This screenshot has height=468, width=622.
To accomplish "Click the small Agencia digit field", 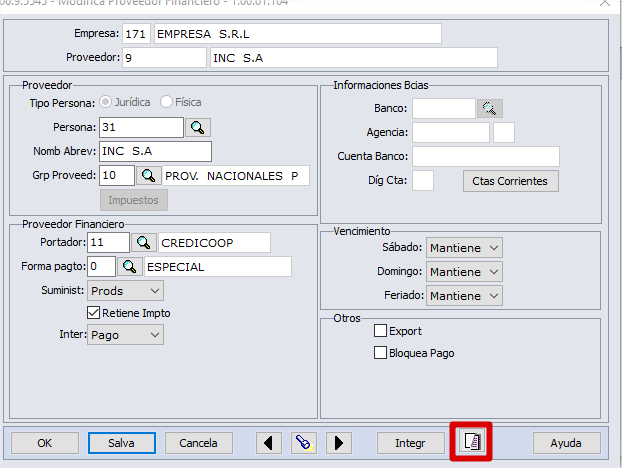I will pyautogui.click(x=504, y=132).
